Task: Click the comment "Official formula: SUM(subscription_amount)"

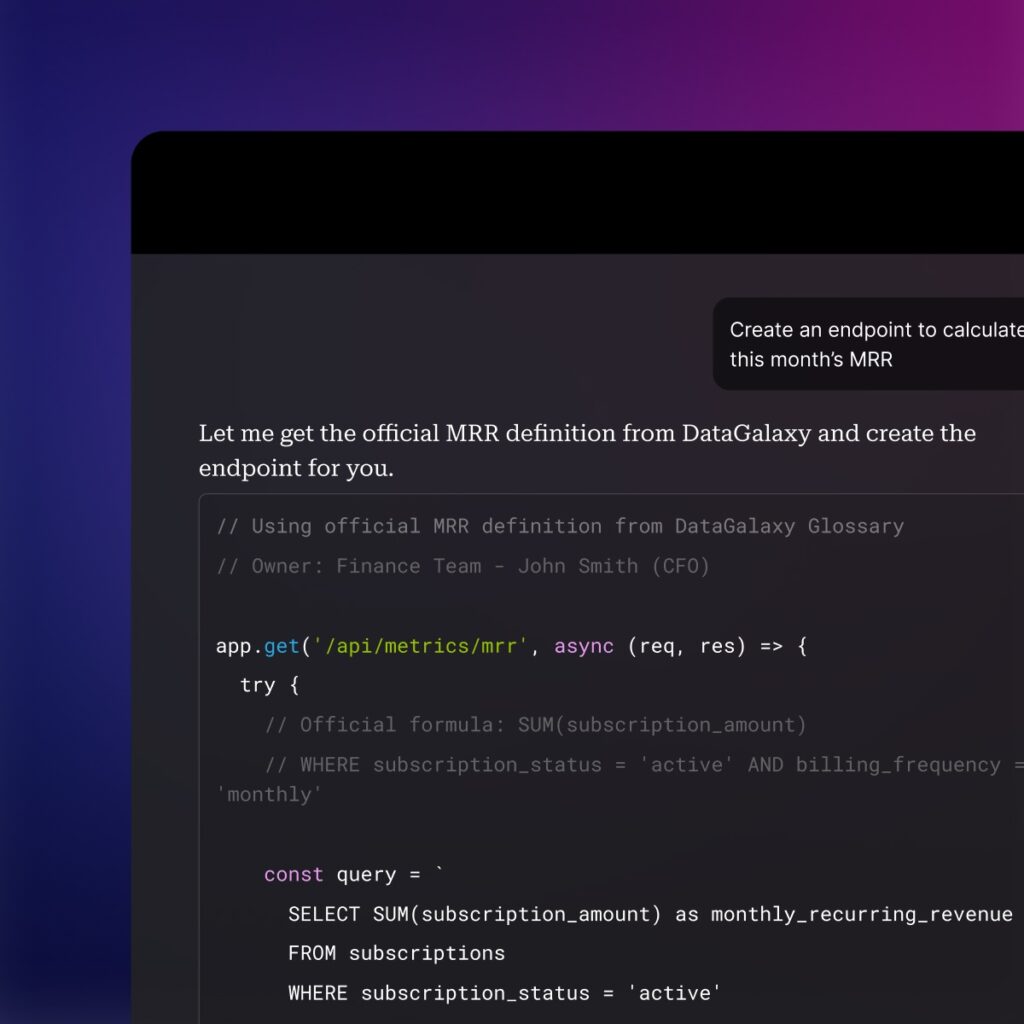Action: (x=536, y=725)
